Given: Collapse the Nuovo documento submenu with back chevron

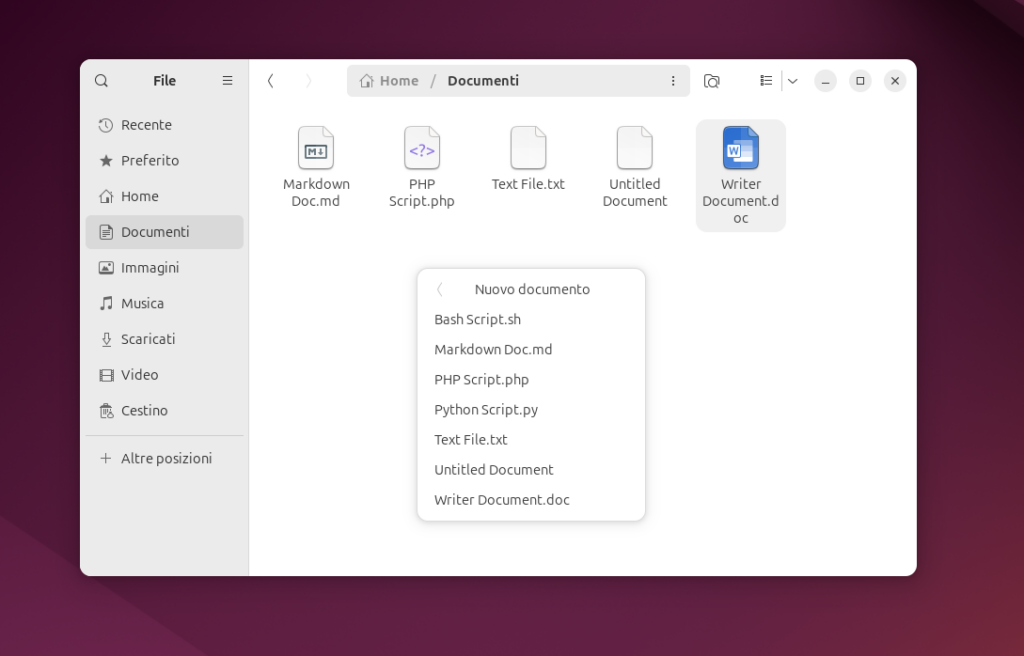Looking at the screenshot, I should coord(439,289).
